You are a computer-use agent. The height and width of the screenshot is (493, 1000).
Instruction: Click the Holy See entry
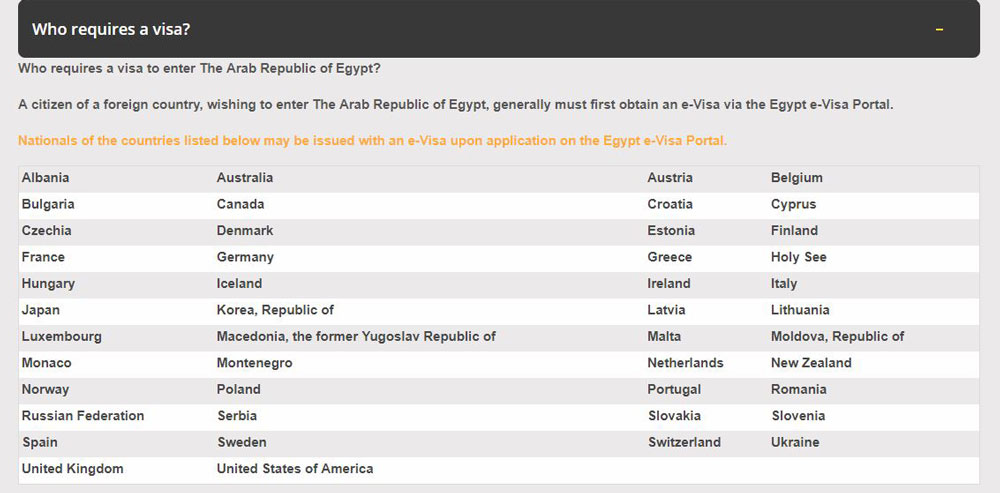[799, 257]
